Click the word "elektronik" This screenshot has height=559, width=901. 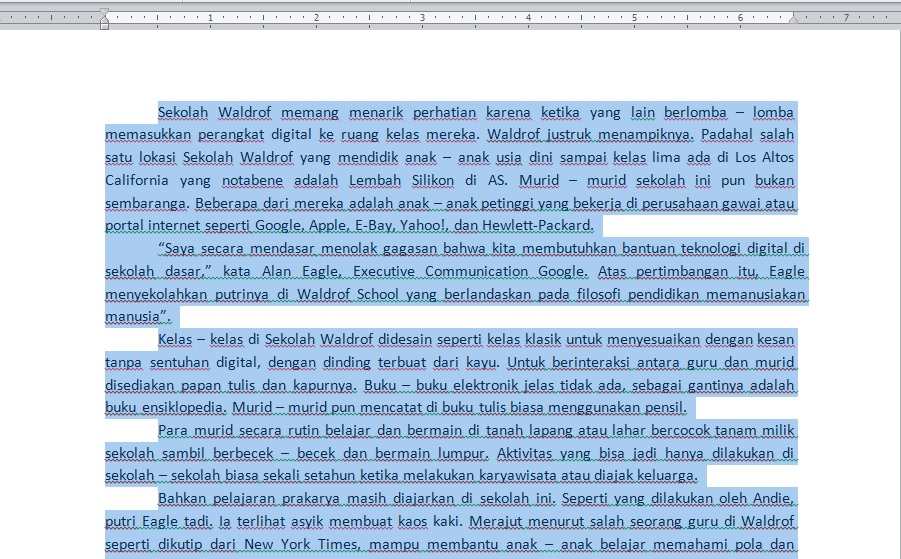click(x=486, y=385)
